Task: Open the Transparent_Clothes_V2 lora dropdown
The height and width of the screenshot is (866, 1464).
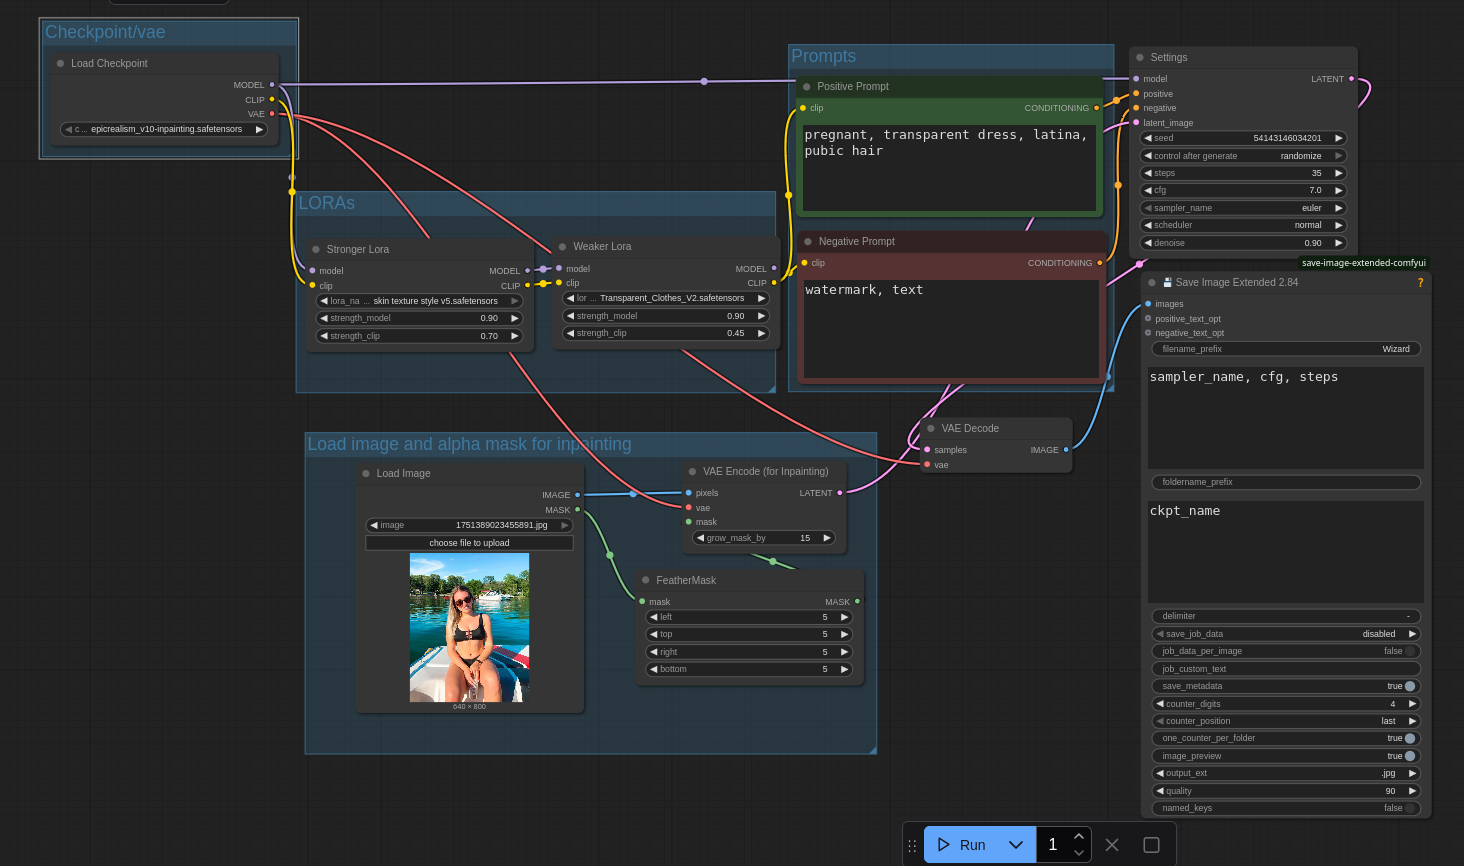Action: pos(666,298)
